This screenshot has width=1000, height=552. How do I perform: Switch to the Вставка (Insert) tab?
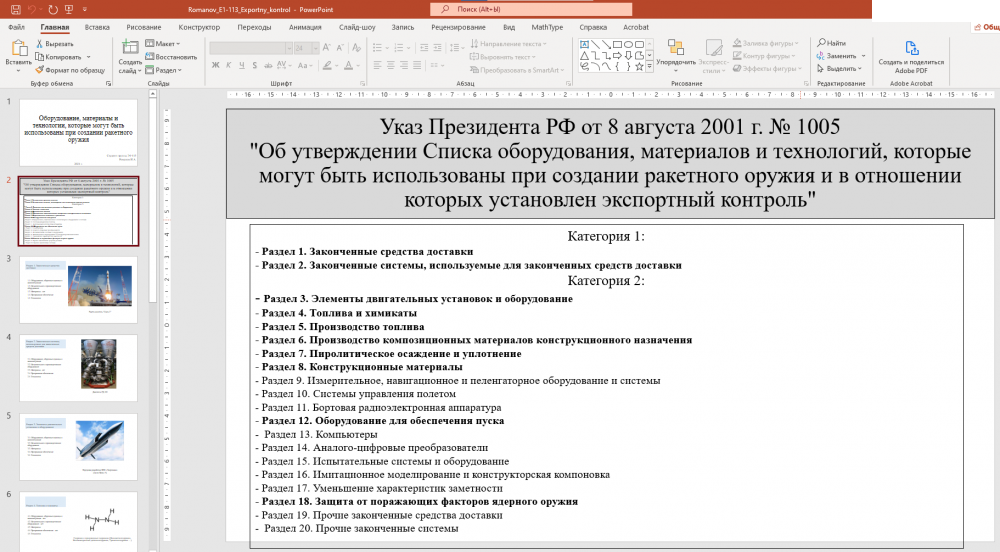(98, 27)
